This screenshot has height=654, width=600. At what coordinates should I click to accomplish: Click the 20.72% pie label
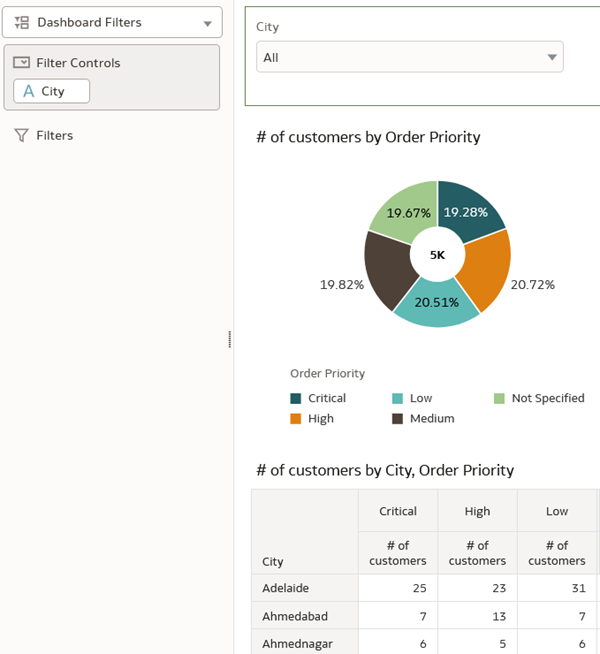tap(533, 285)
